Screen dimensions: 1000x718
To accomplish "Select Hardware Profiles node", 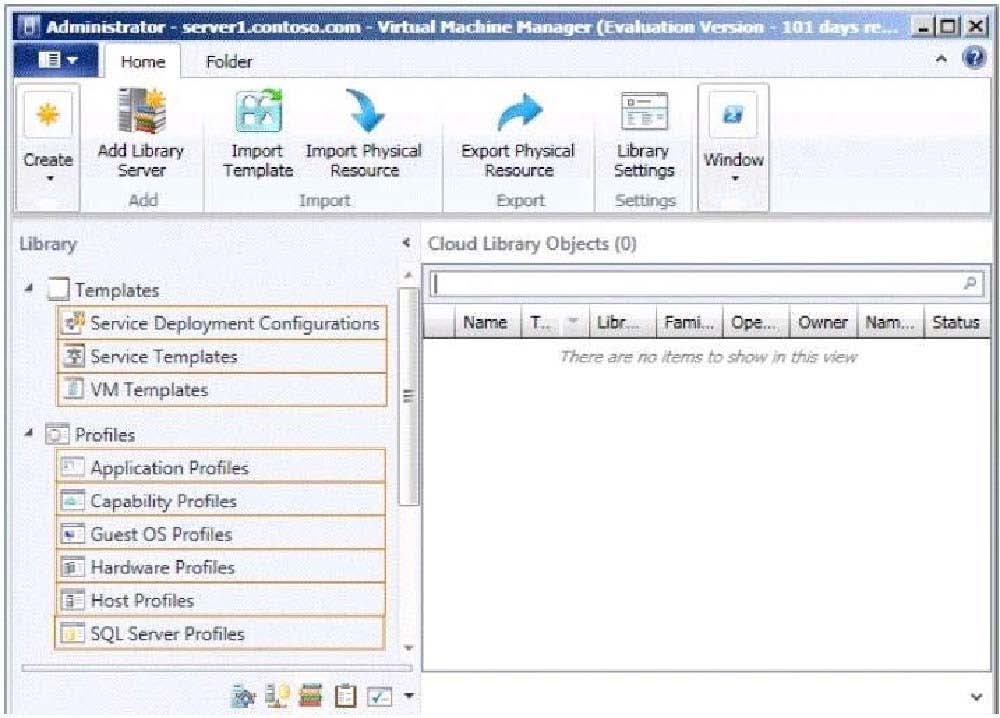I will pos(221,567).
